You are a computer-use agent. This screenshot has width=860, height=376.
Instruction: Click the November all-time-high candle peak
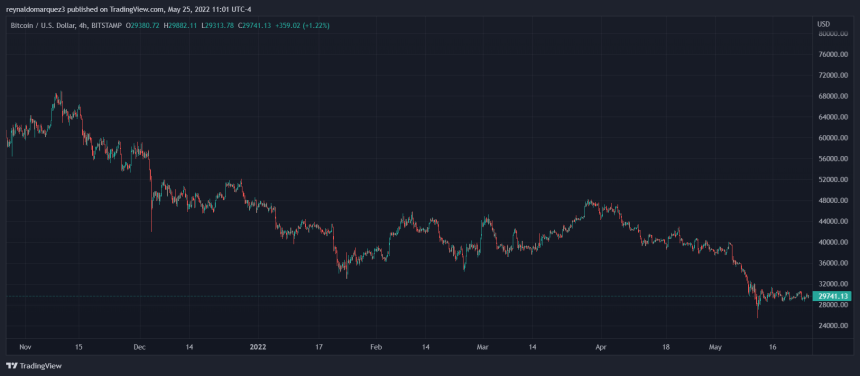pos(61,93)
